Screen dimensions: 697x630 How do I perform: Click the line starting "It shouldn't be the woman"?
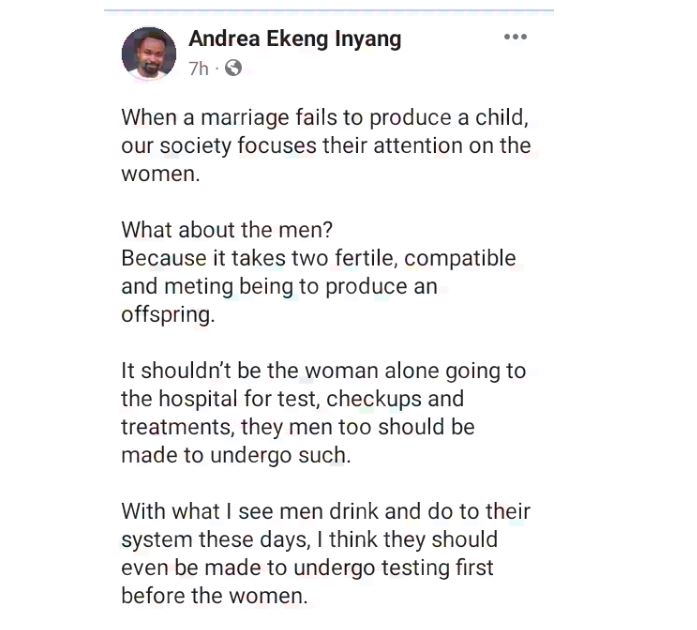(323, 371)
